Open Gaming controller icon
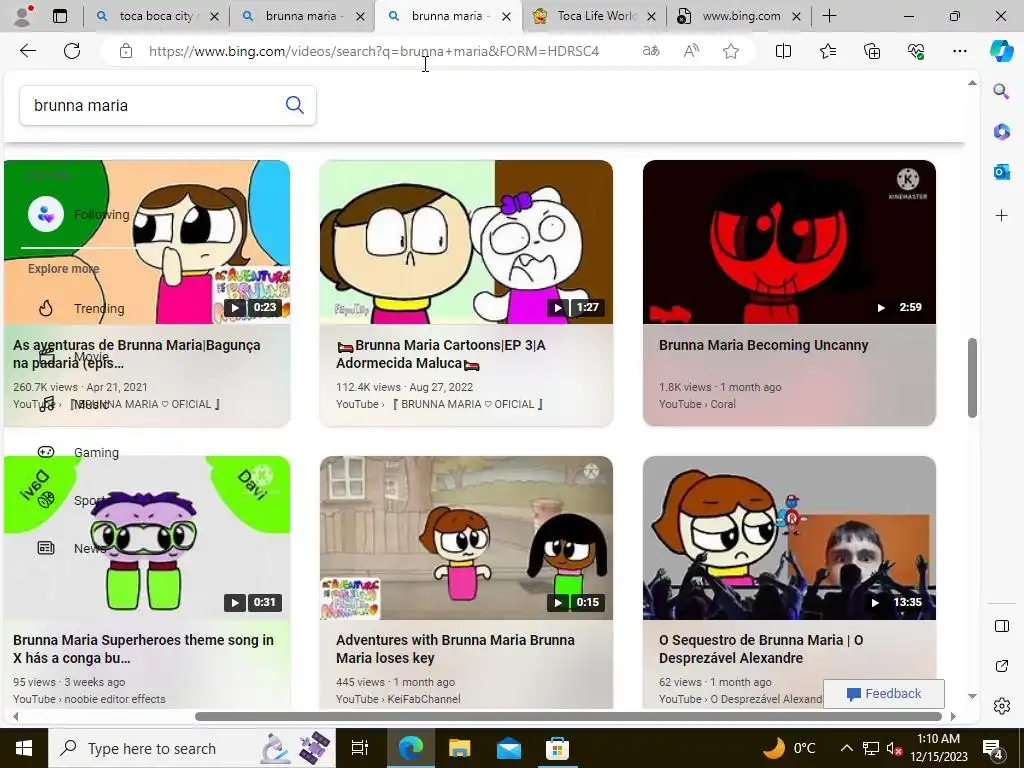This screenshot has width=1024, height=768. tap(46, 452)
